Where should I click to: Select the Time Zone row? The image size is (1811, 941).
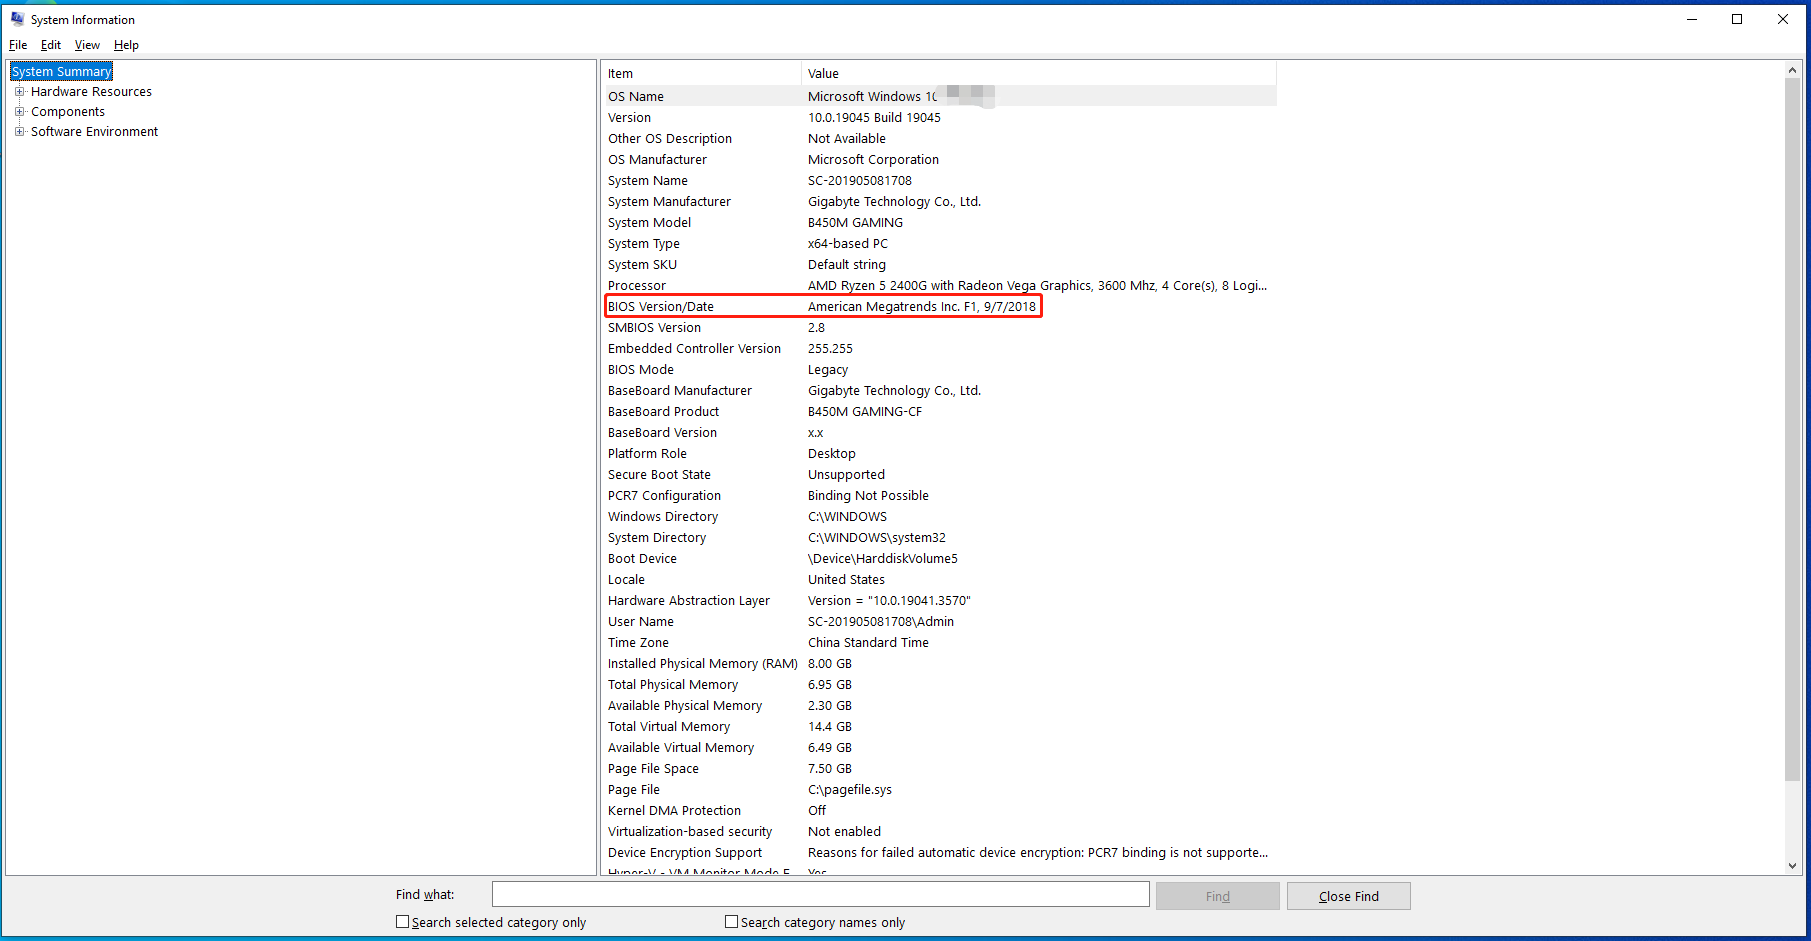coord(939,642)
